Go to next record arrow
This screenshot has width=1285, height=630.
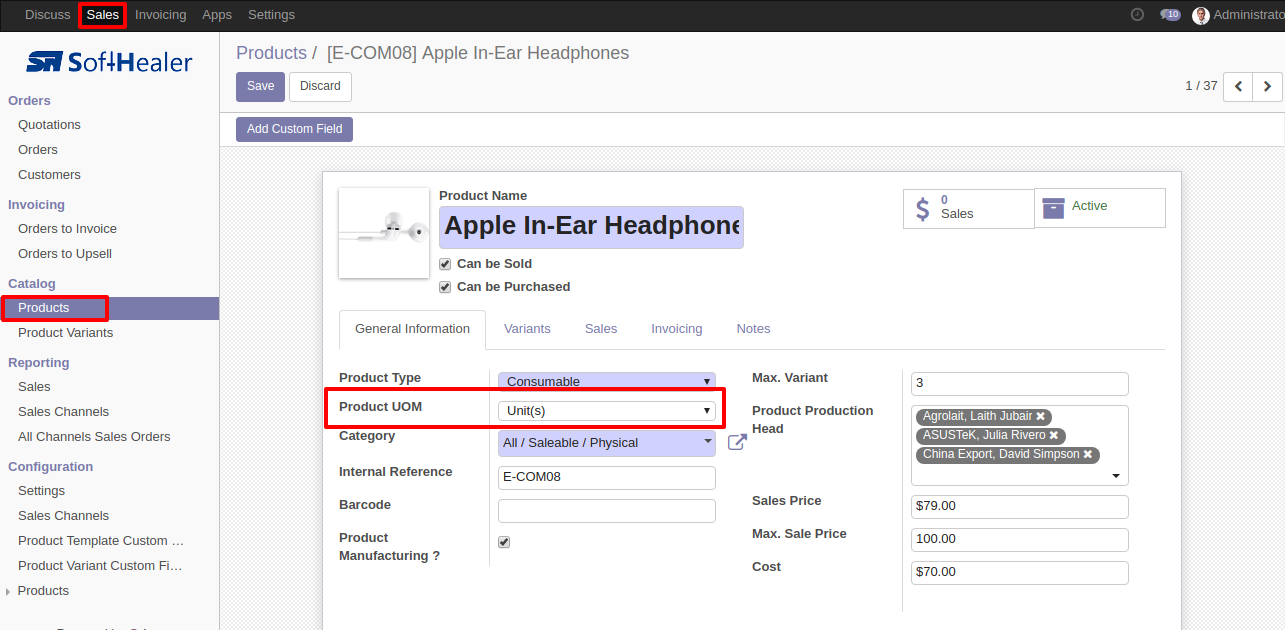click(1267, 87)
